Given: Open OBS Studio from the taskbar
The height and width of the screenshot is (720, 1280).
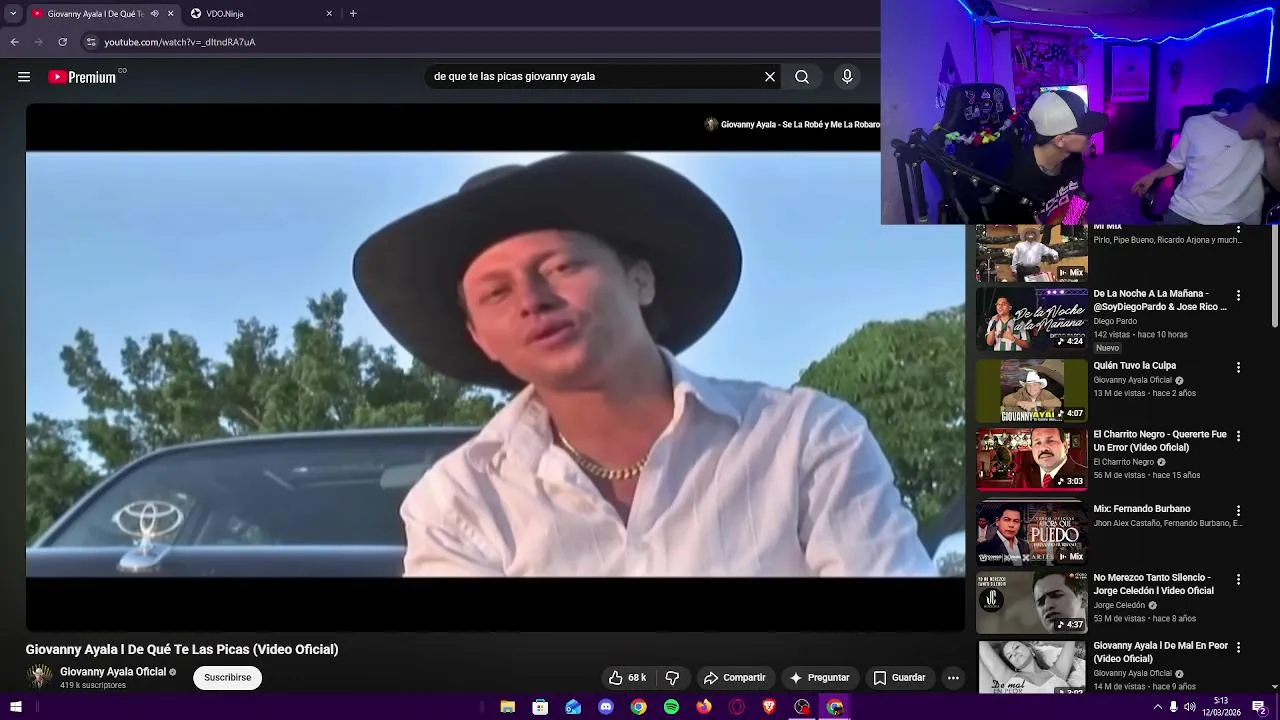Looking at the screenshot, I should [802, 707].
